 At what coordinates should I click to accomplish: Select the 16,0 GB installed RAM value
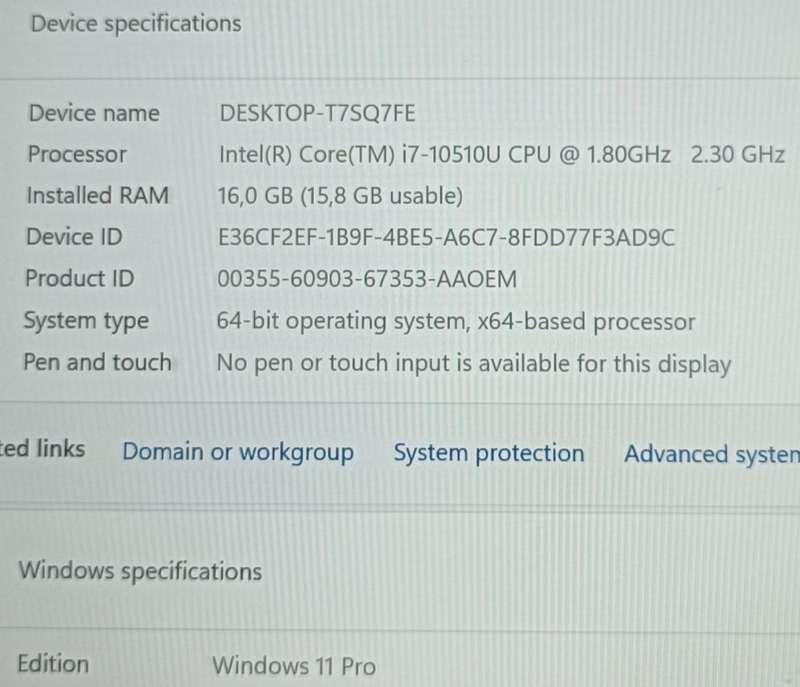click(x=340, y=196)
